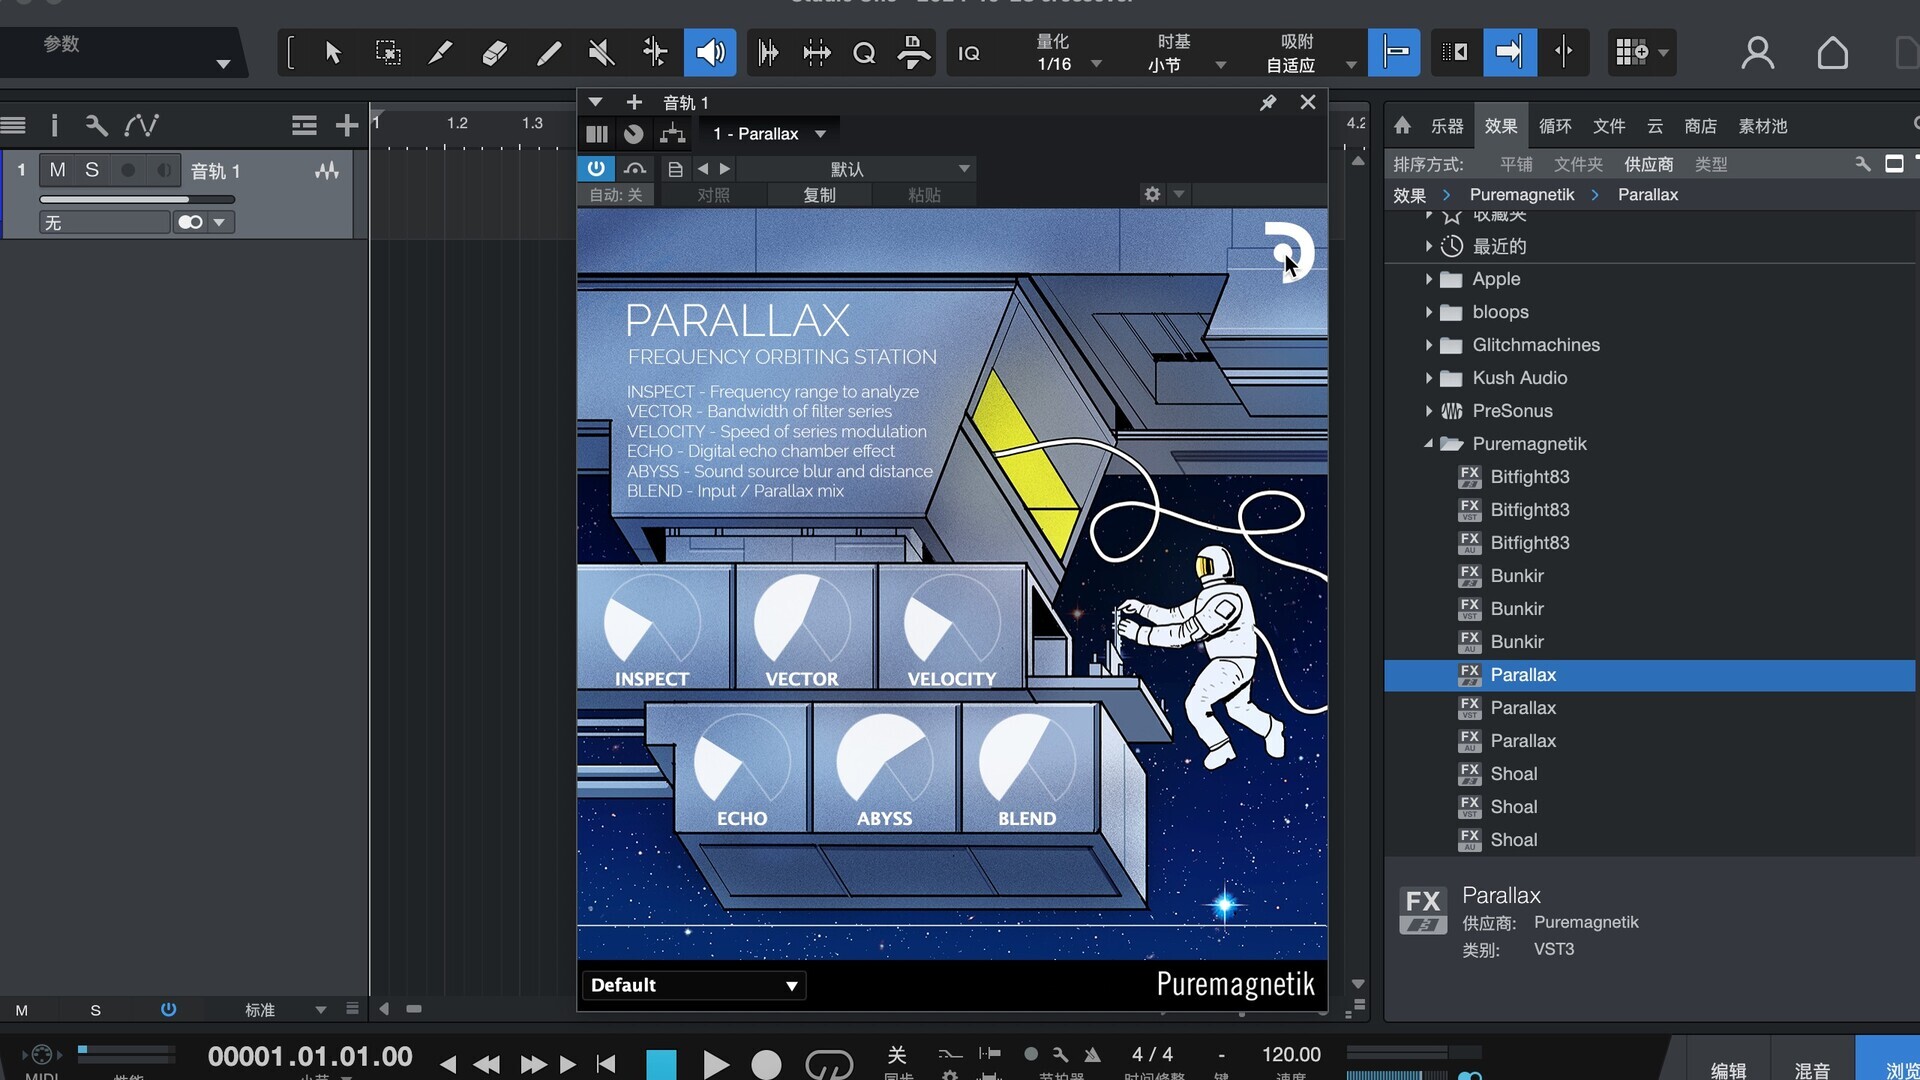Click the play button in transport

[715, 1065]
